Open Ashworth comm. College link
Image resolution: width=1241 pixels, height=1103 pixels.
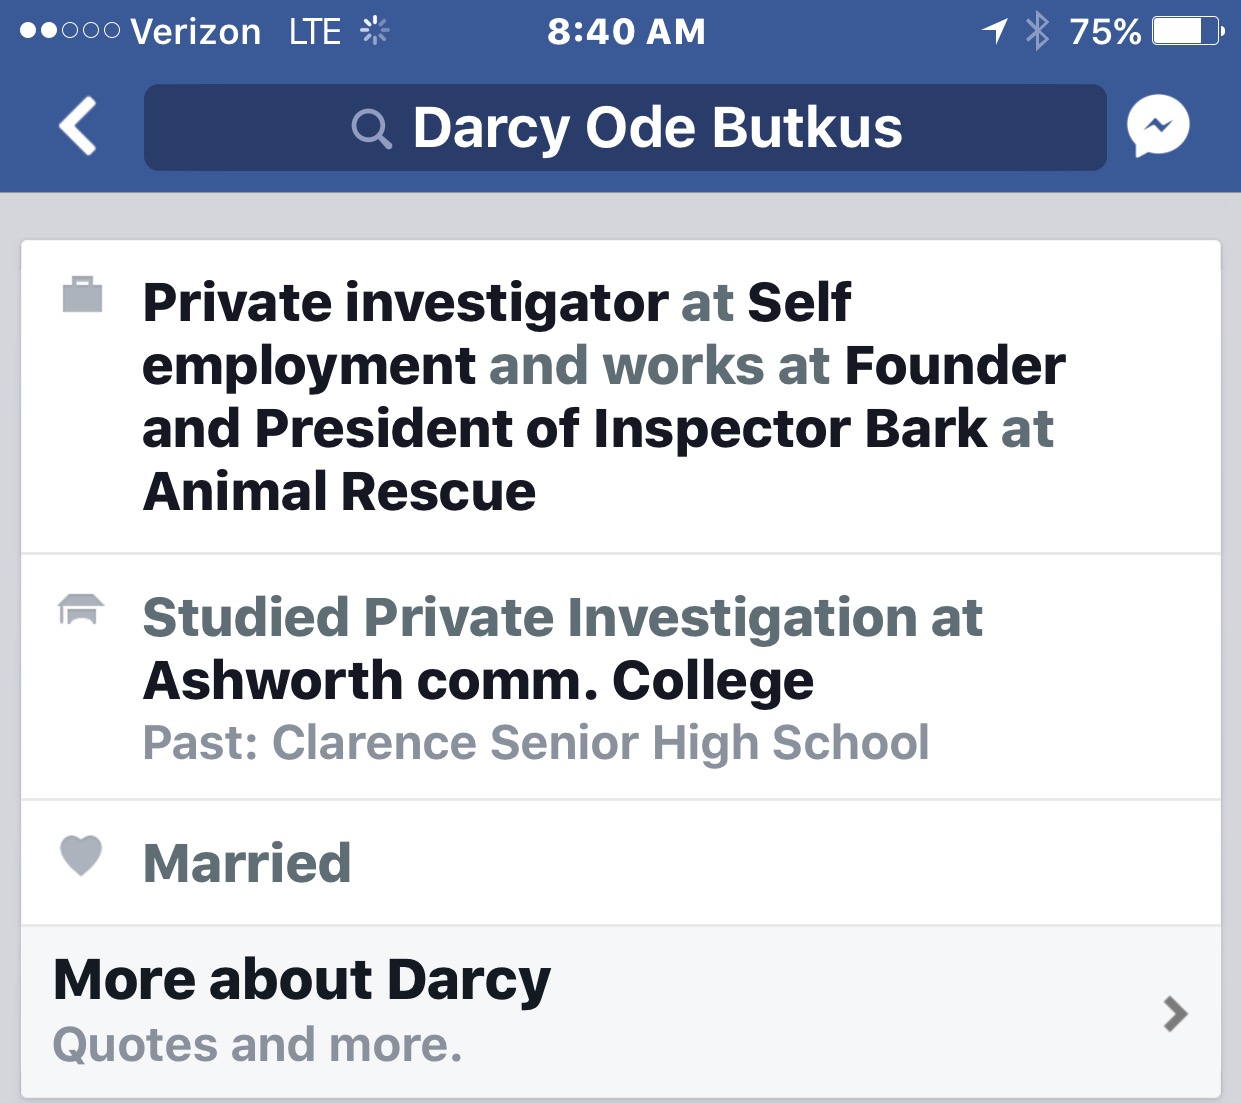coord(478,681)
